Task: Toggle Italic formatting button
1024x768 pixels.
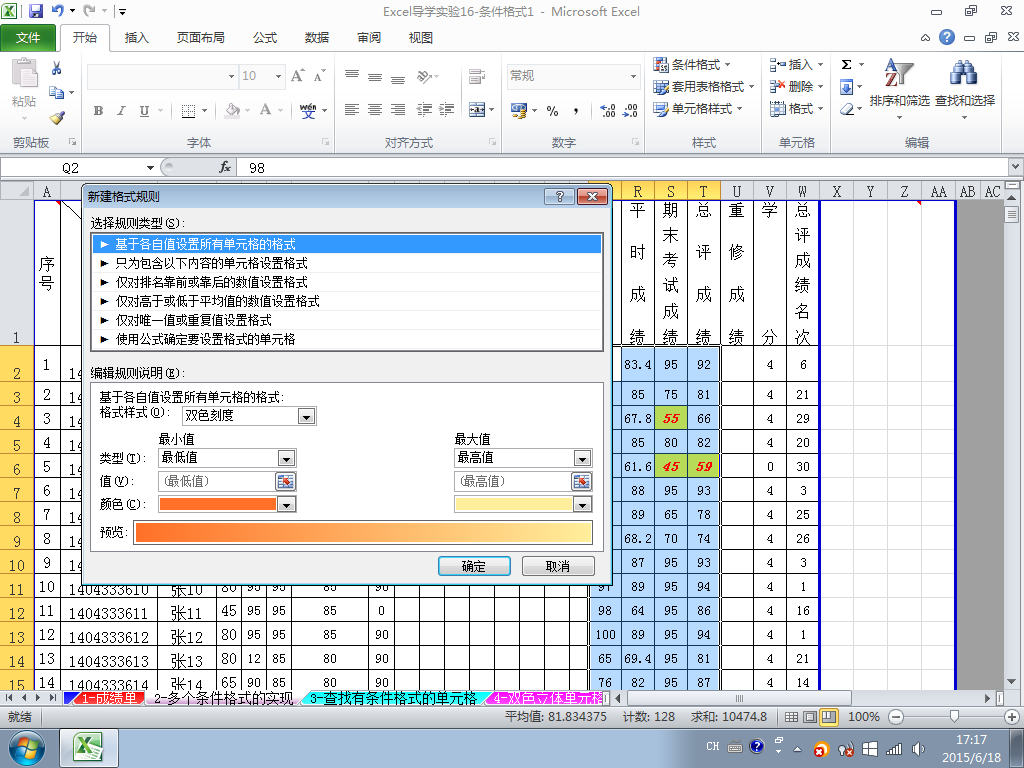Action: point(121,111)
